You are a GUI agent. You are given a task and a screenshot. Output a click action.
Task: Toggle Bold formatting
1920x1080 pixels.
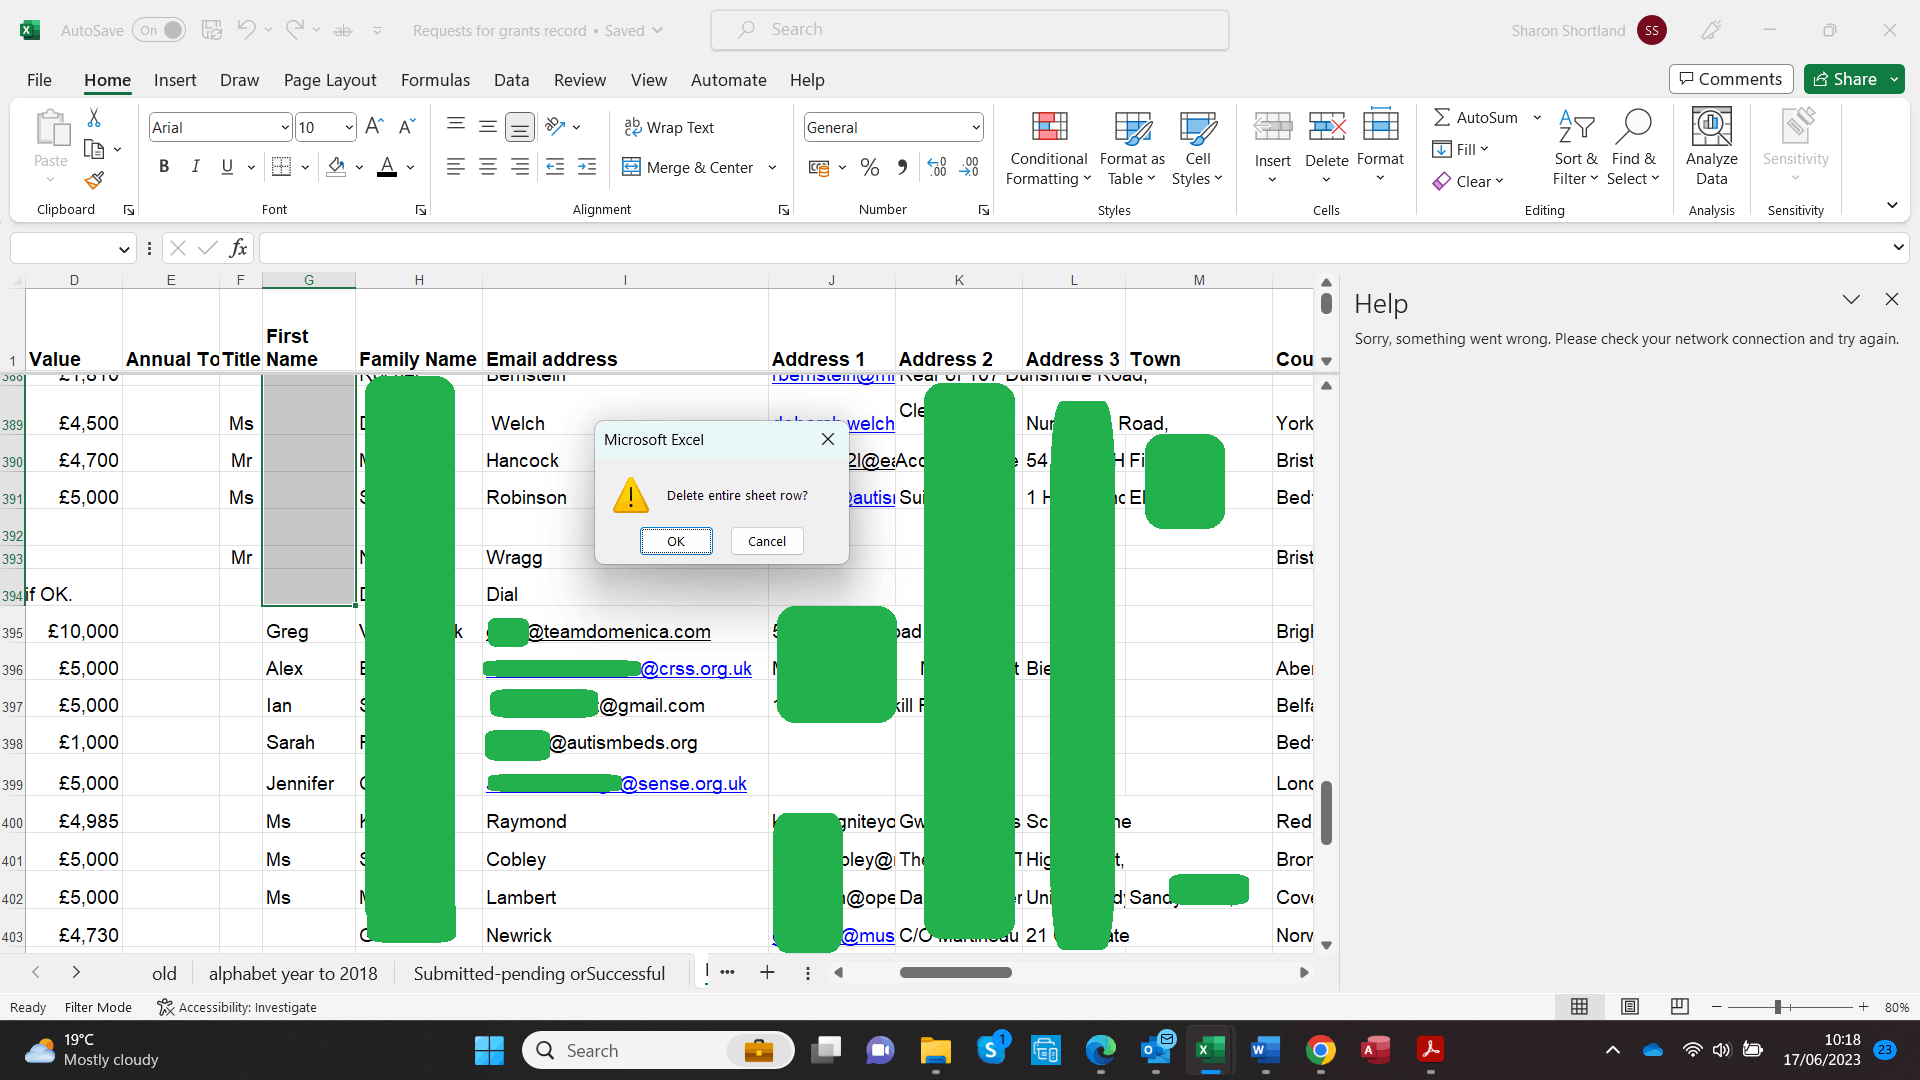tap(164, 167)
